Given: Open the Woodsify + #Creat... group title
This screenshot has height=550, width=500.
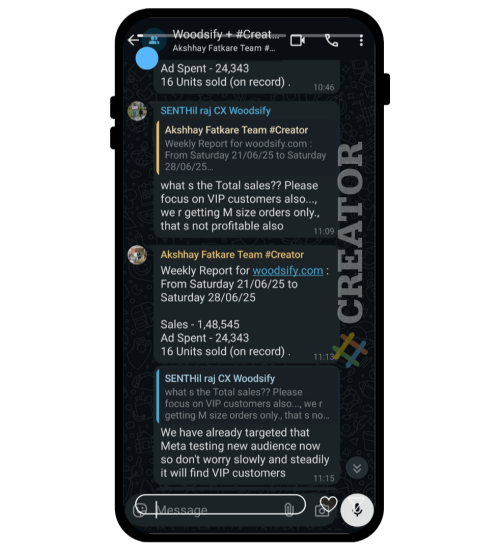Looking at the screenshot, I should pyautogui.click(x=226, y=34).
